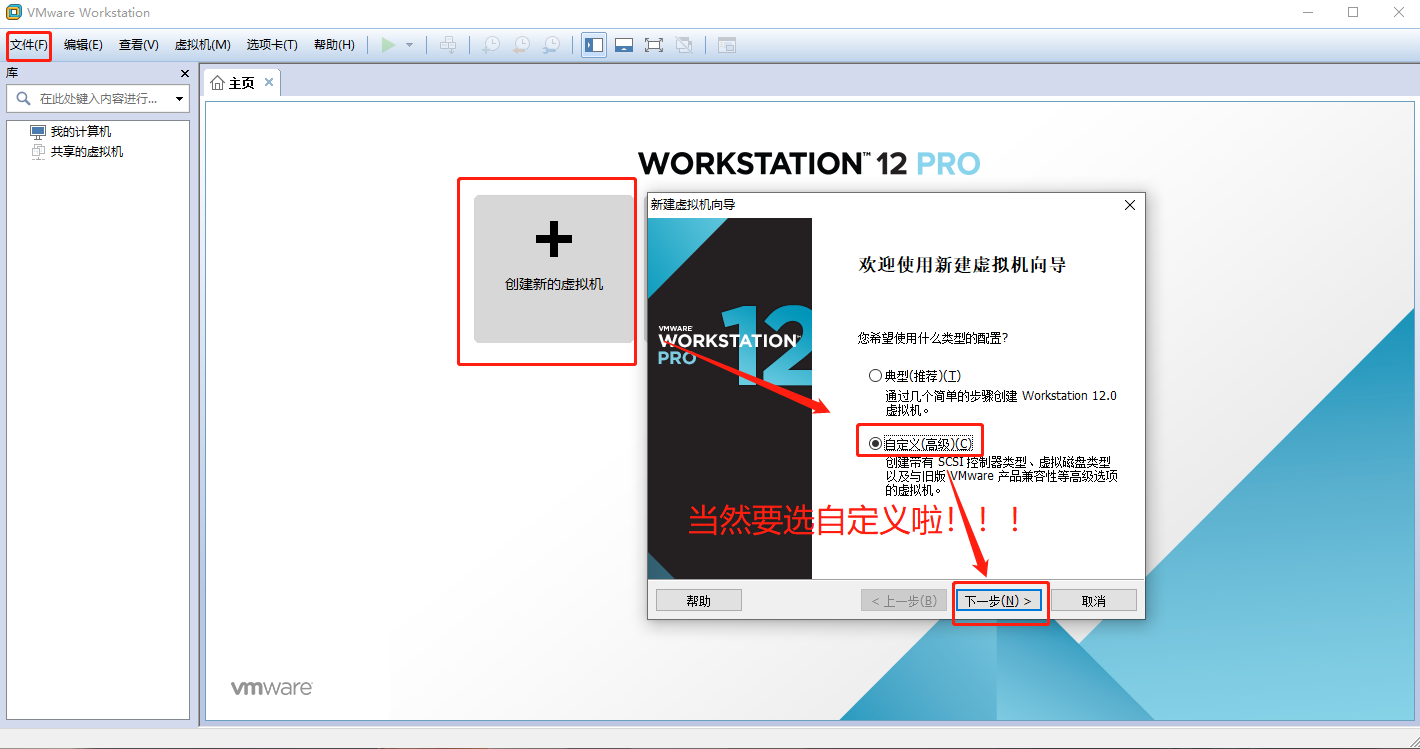1420x749 pixels.
Task: Open the 选项卡(T) menu
Action: [x=272, y=45]
